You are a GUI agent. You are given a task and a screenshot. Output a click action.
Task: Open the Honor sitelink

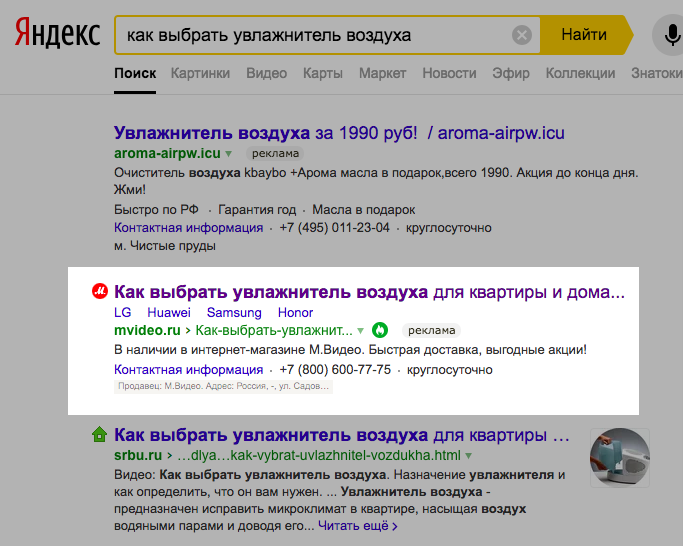(x=295, y=312)
